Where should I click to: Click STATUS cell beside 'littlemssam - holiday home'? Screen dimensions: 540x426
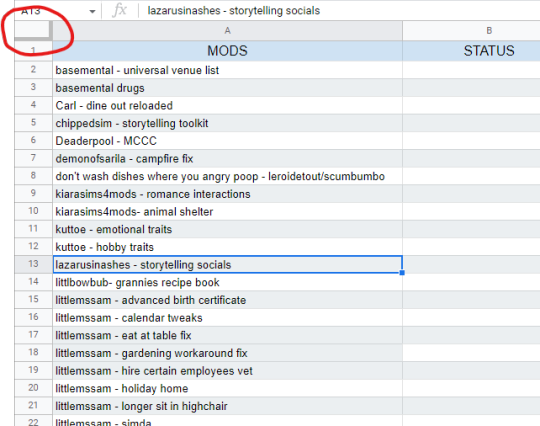click(471, 388)
